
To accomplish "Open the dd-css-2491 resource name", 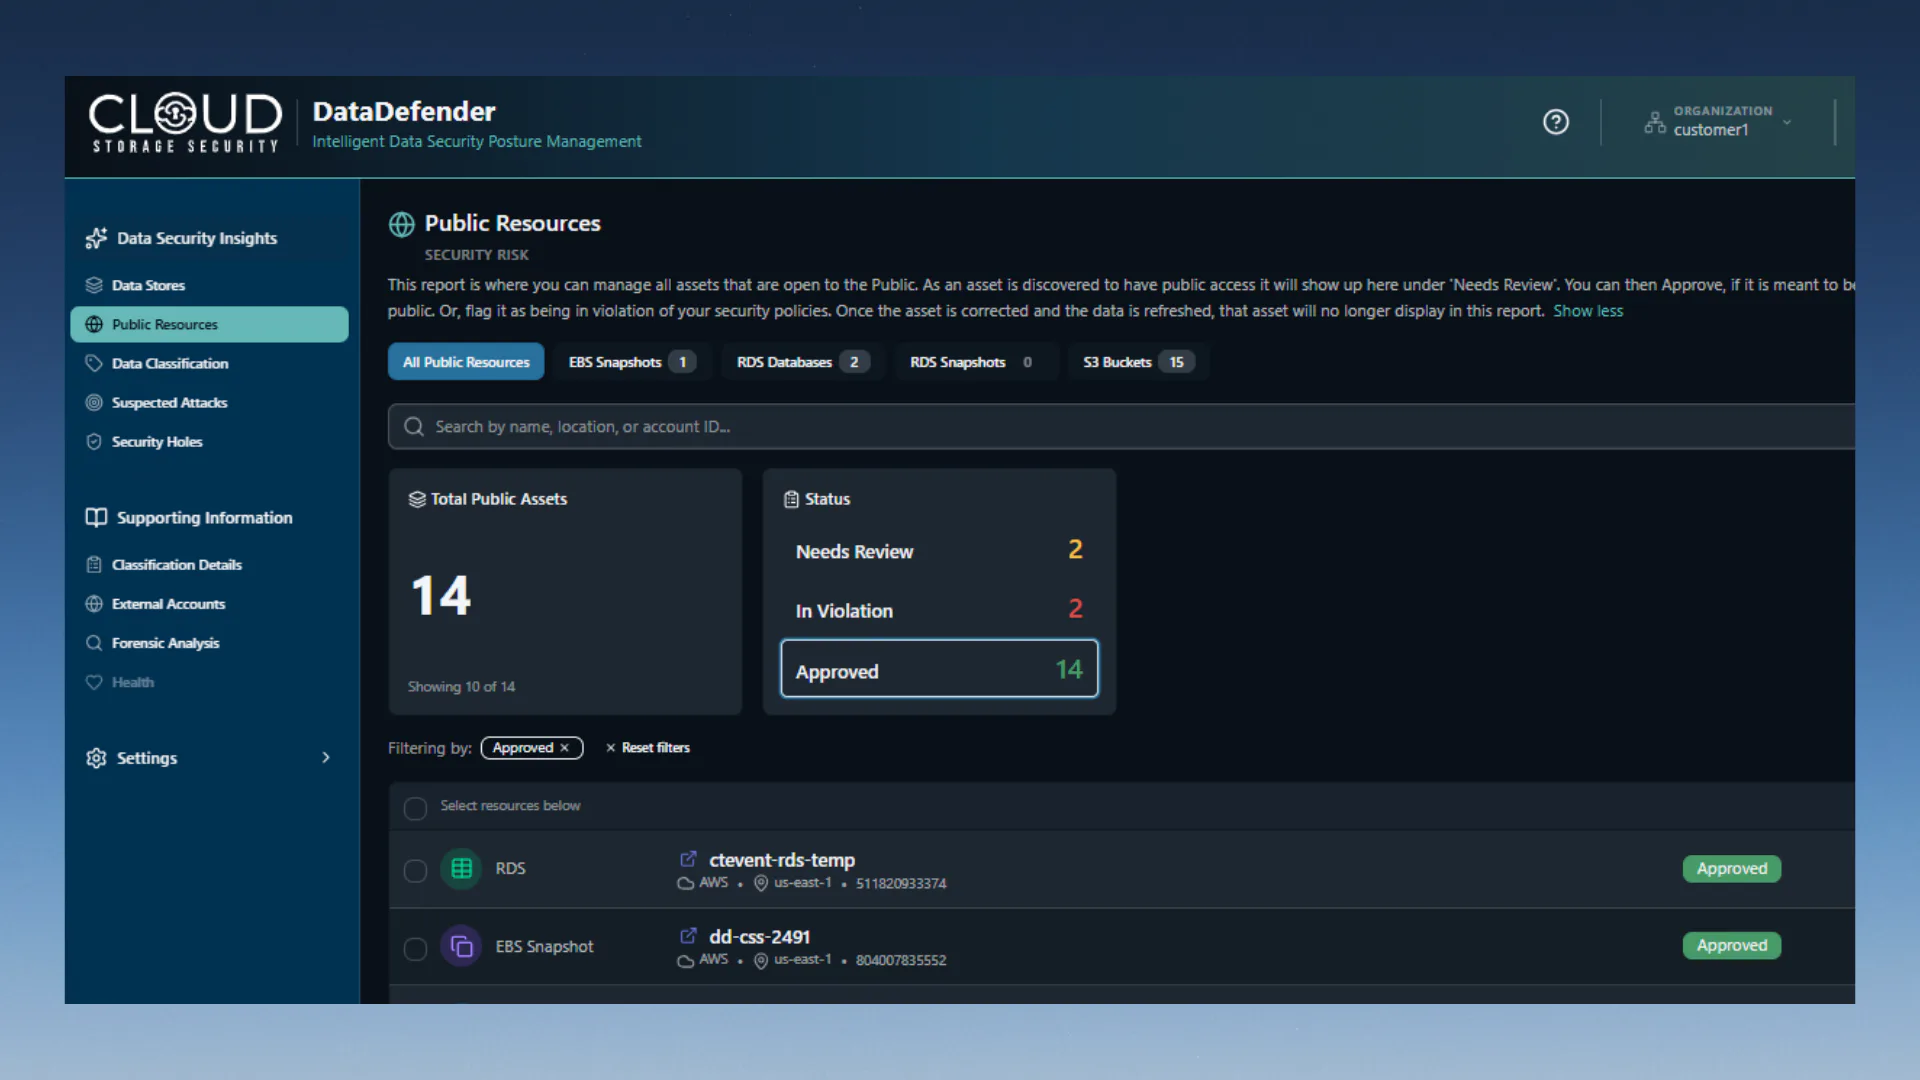I will (x=760, y=937).
